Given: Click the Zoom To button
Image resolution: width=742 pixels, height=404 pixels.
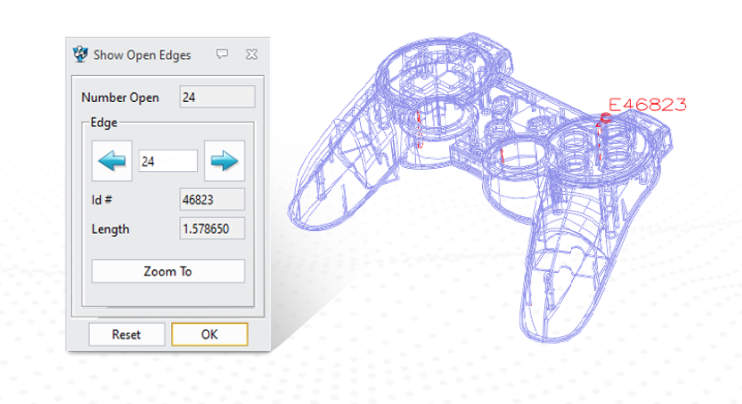Looking at the screenshot, I should pos(168,271).
